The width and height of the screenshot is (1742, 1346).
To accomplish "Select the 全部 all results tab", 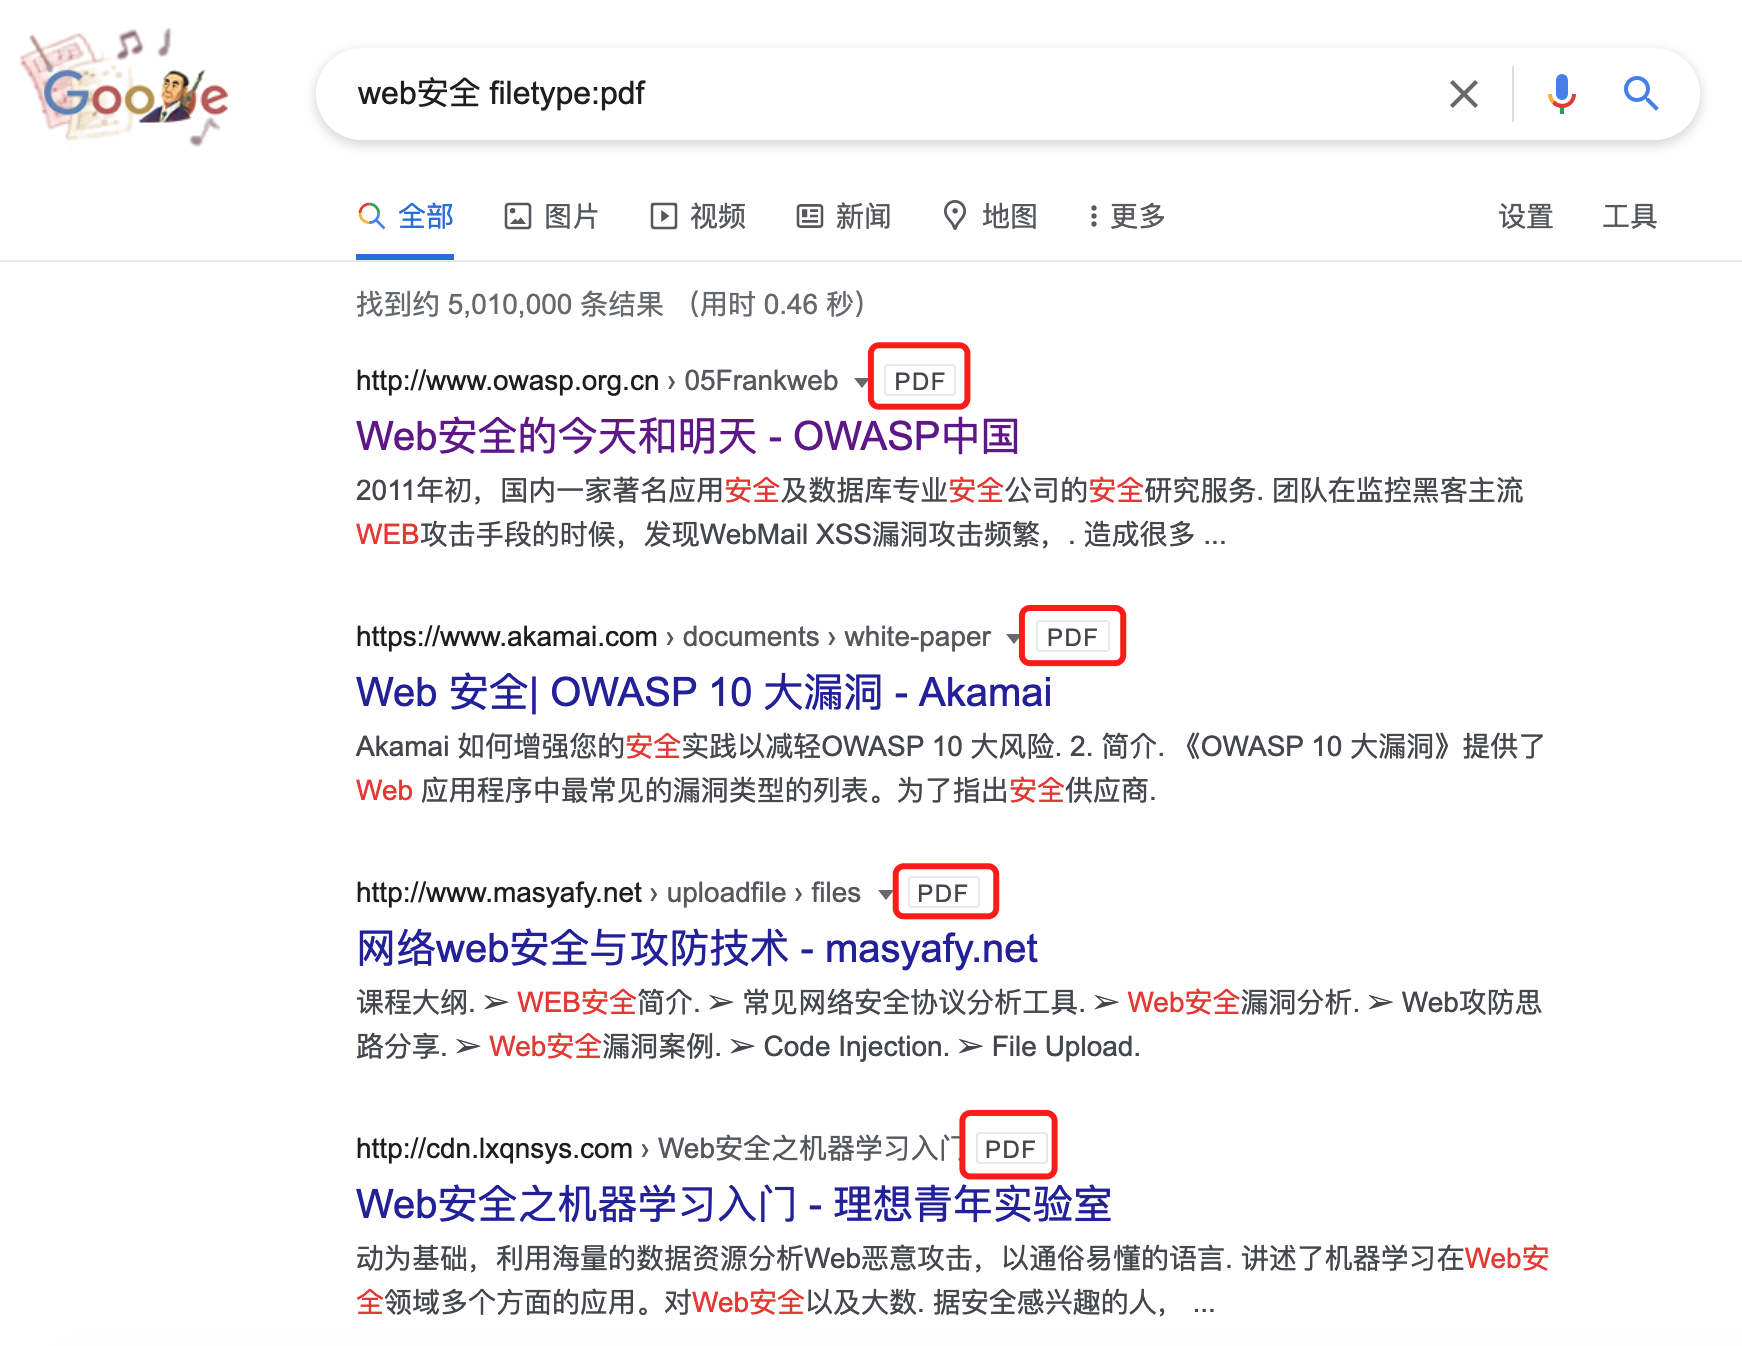I will (406, 216).
